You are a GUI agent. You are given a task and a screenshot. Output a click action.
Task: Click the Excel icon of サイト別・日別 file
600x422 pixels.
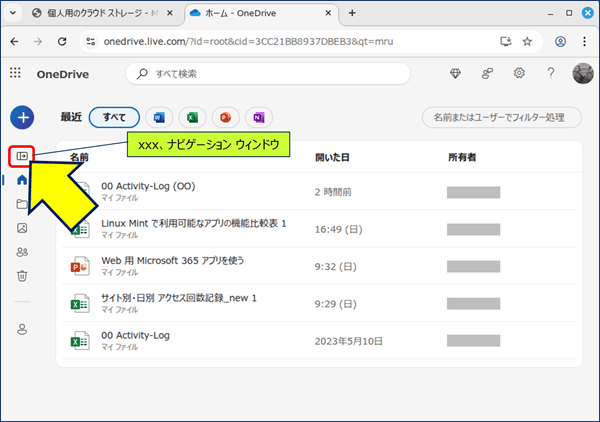[x=80, y=303]
